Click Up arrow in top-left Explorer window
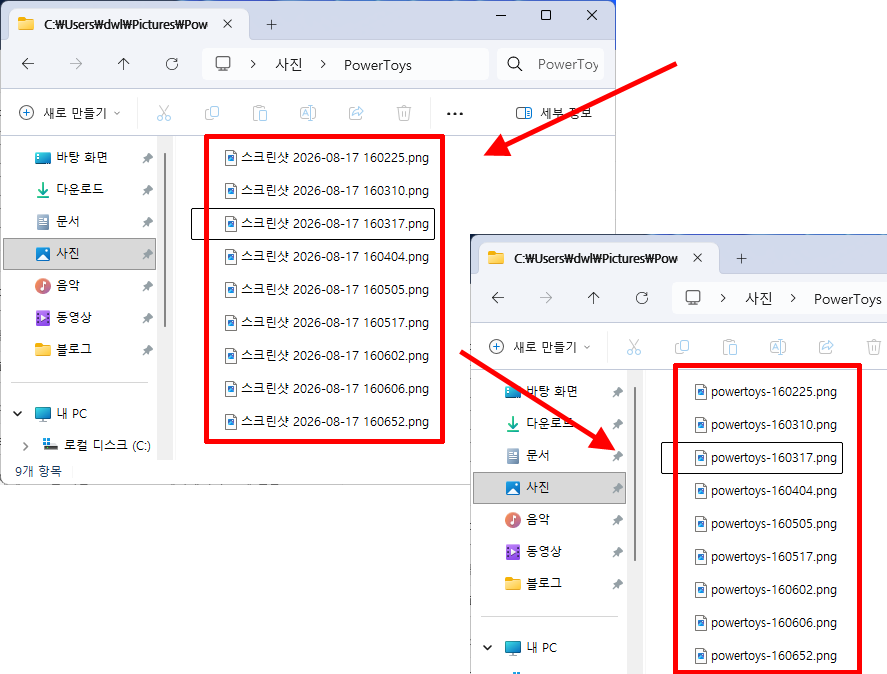Viewport: 887px width, 674px height. coord(123,64)
